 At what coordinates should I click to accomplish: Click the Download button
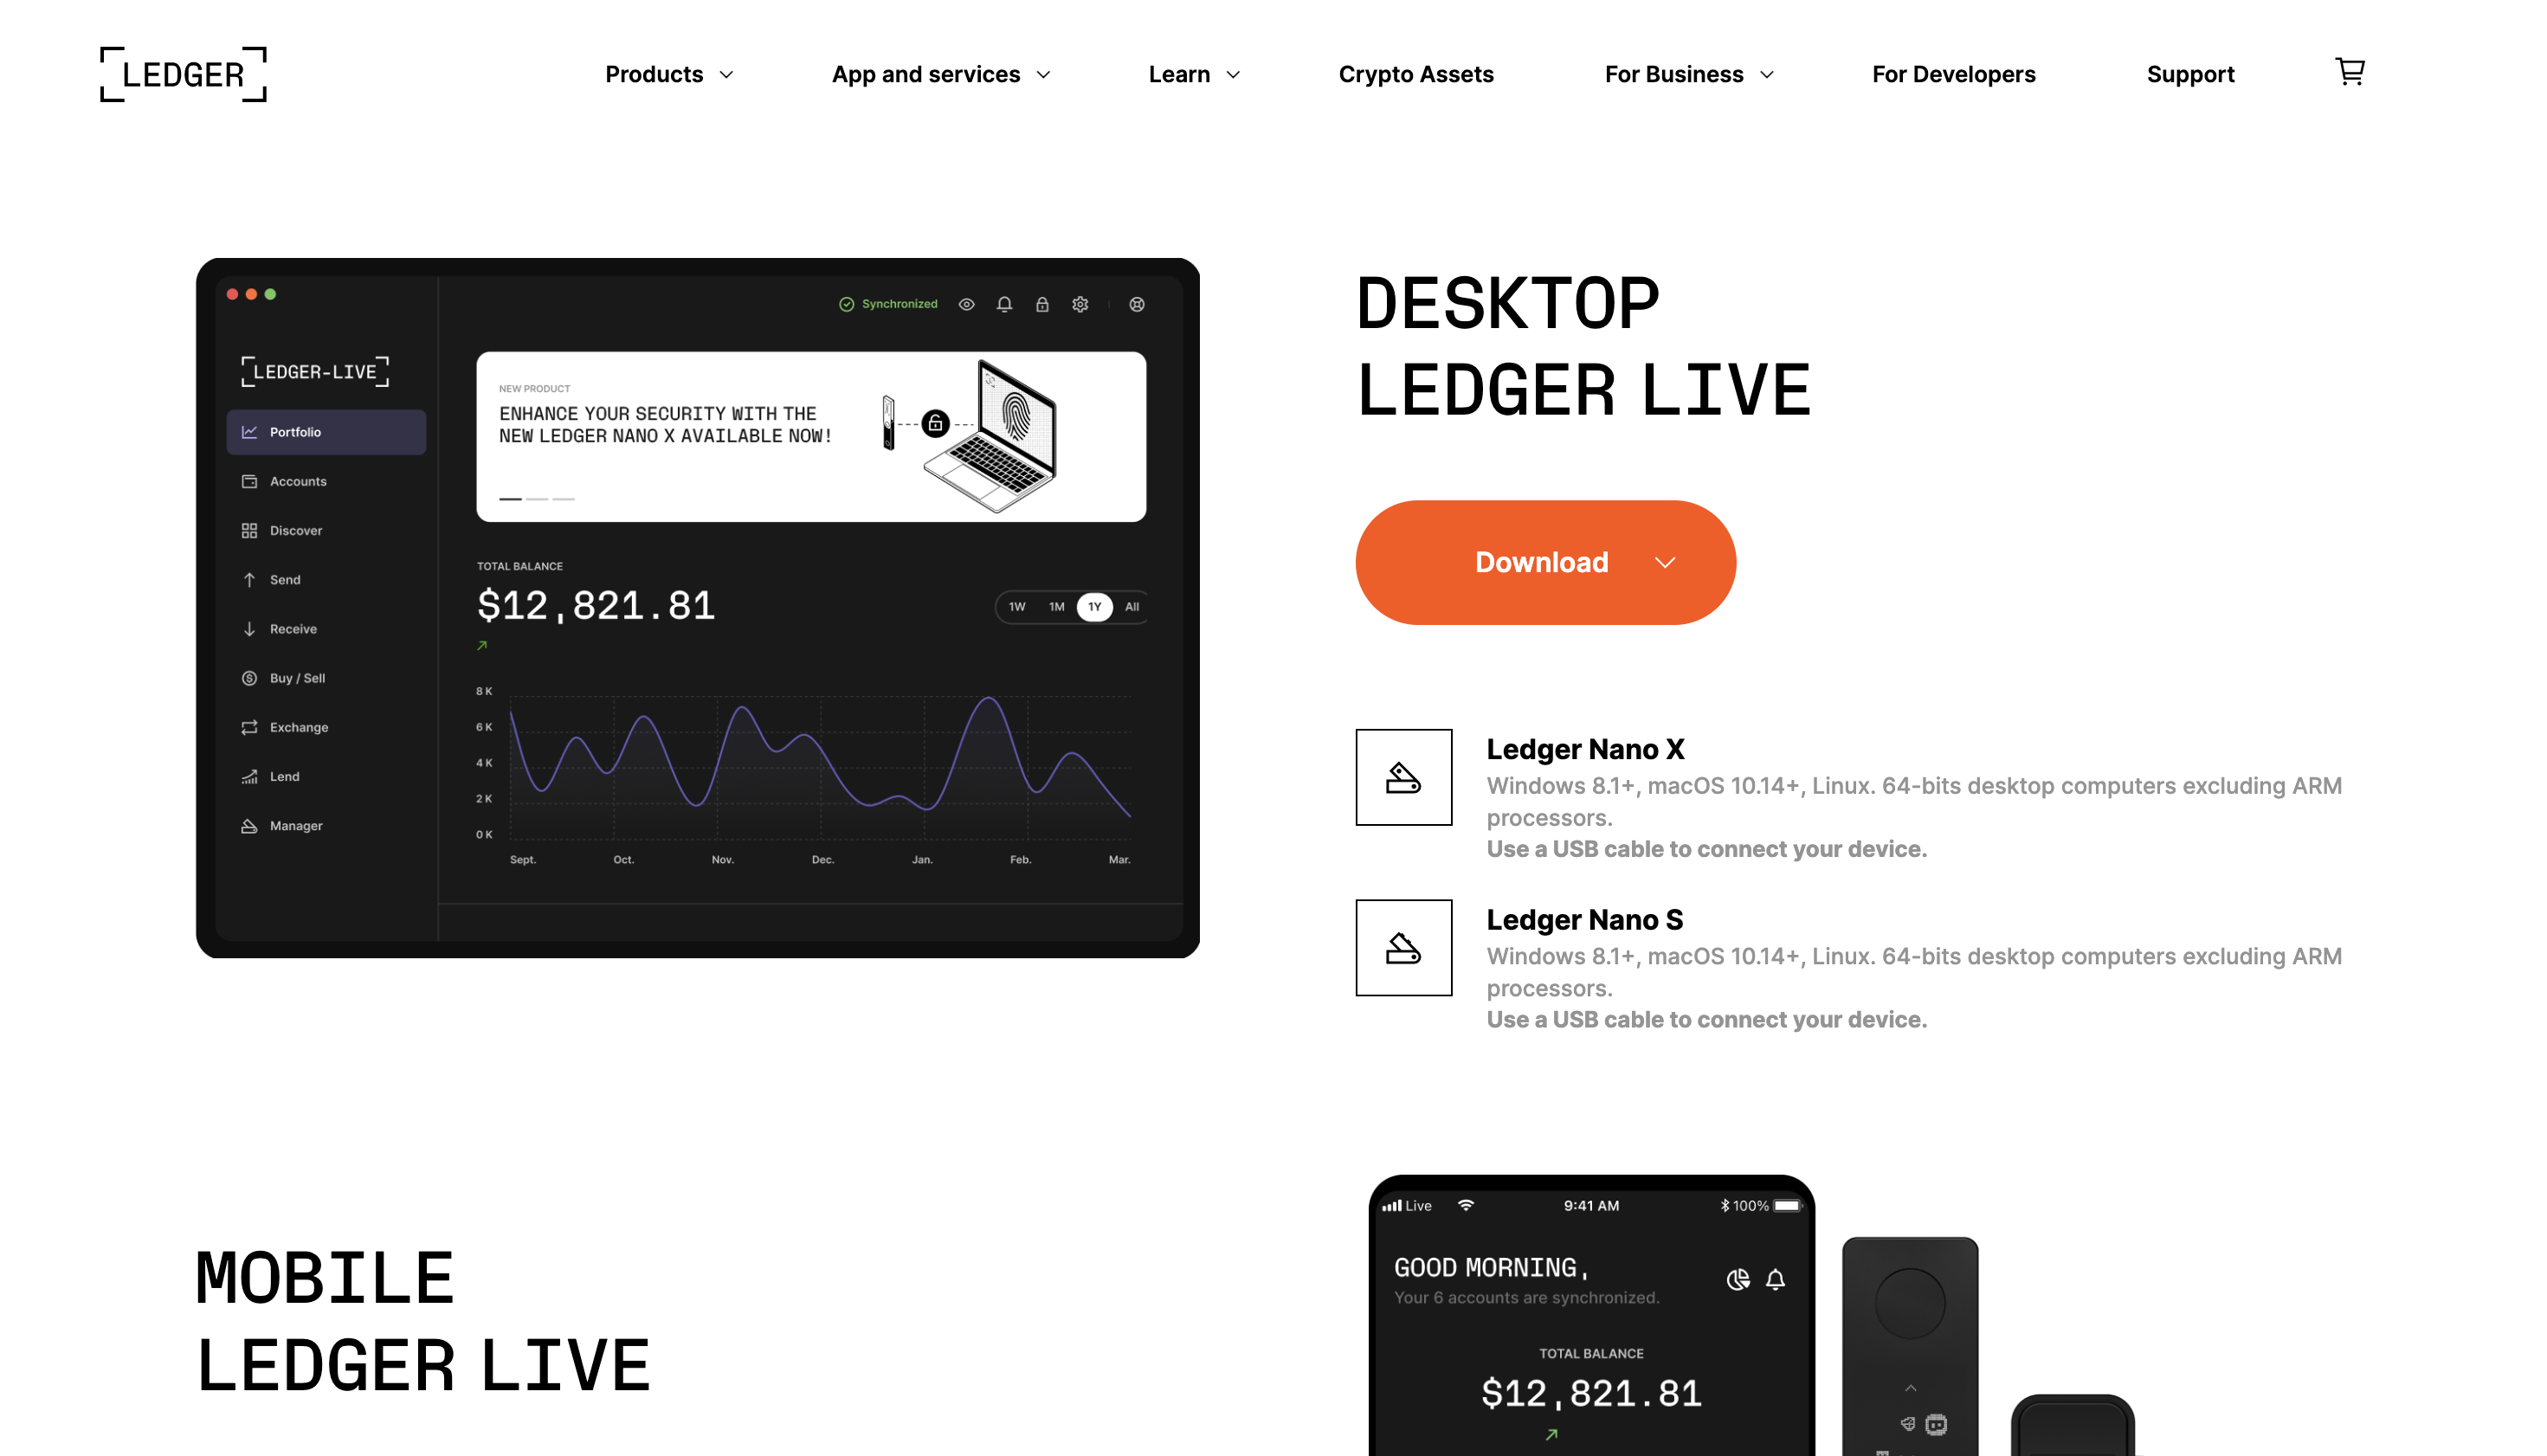1544,562
